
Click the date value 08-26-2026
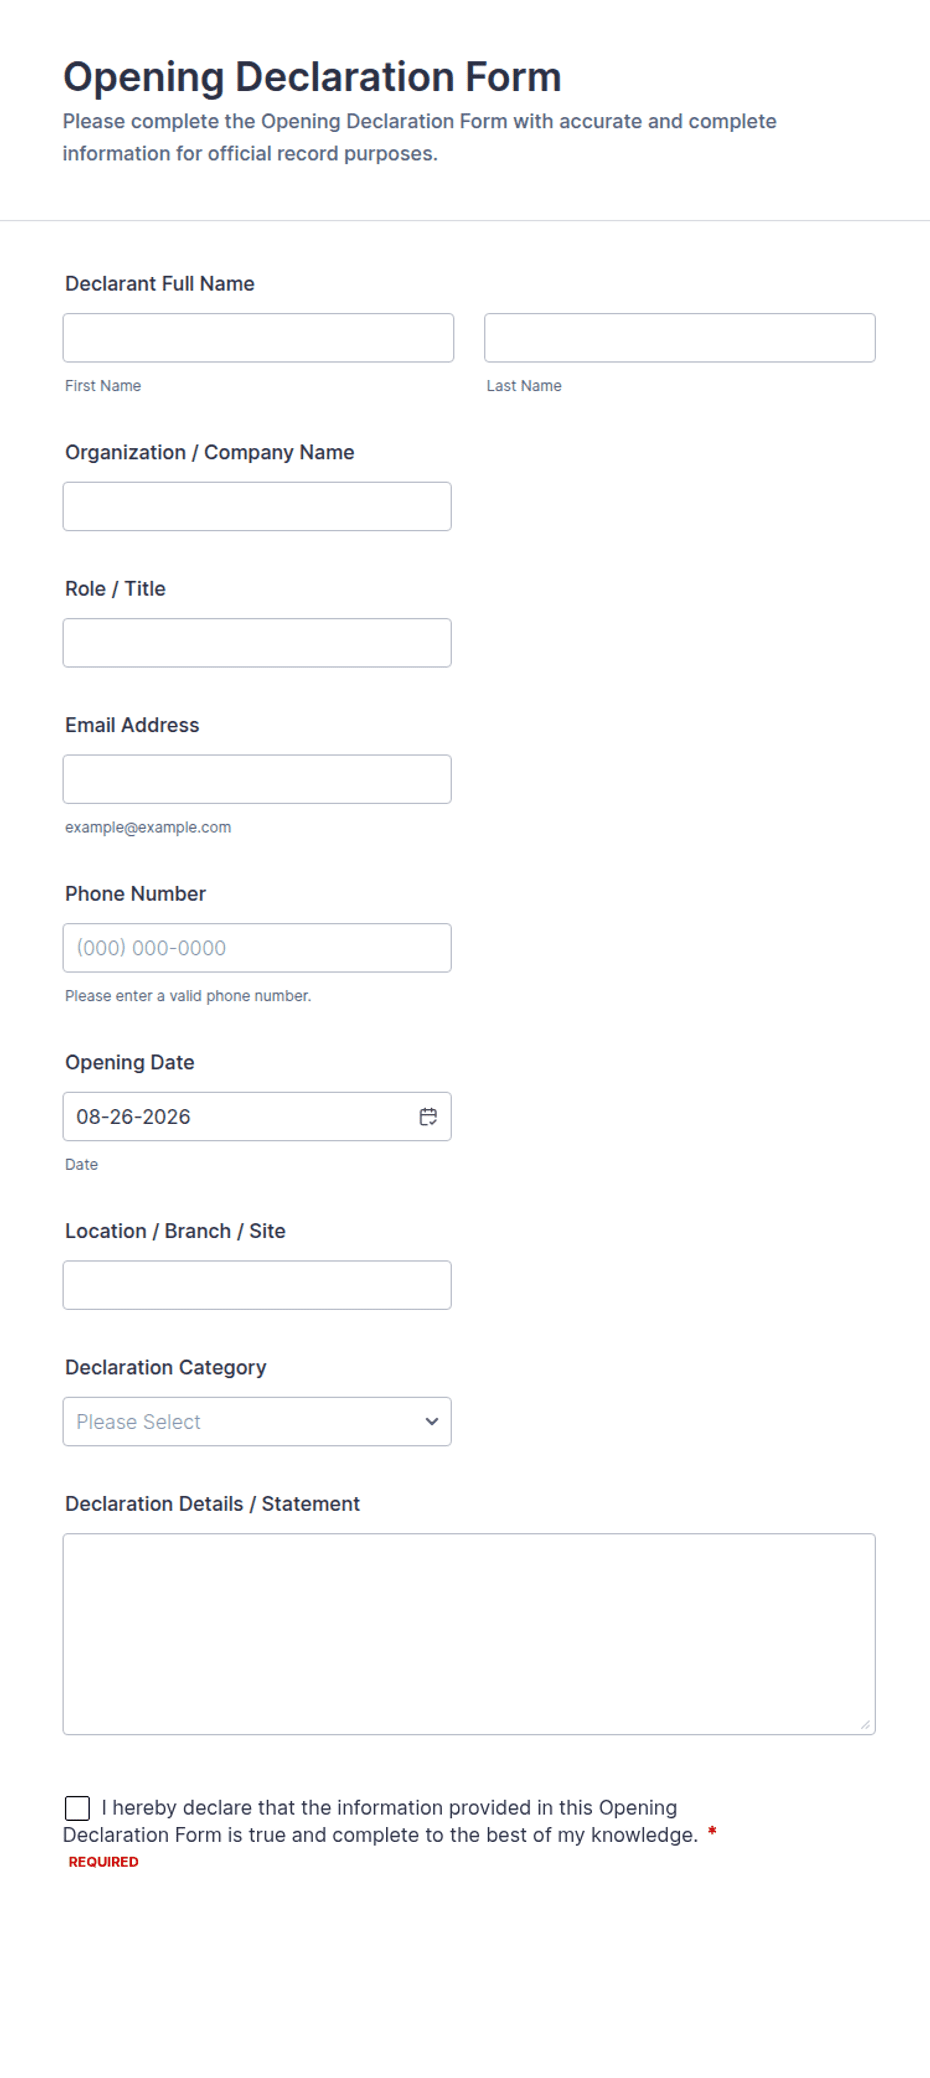tap(133, 1117)
